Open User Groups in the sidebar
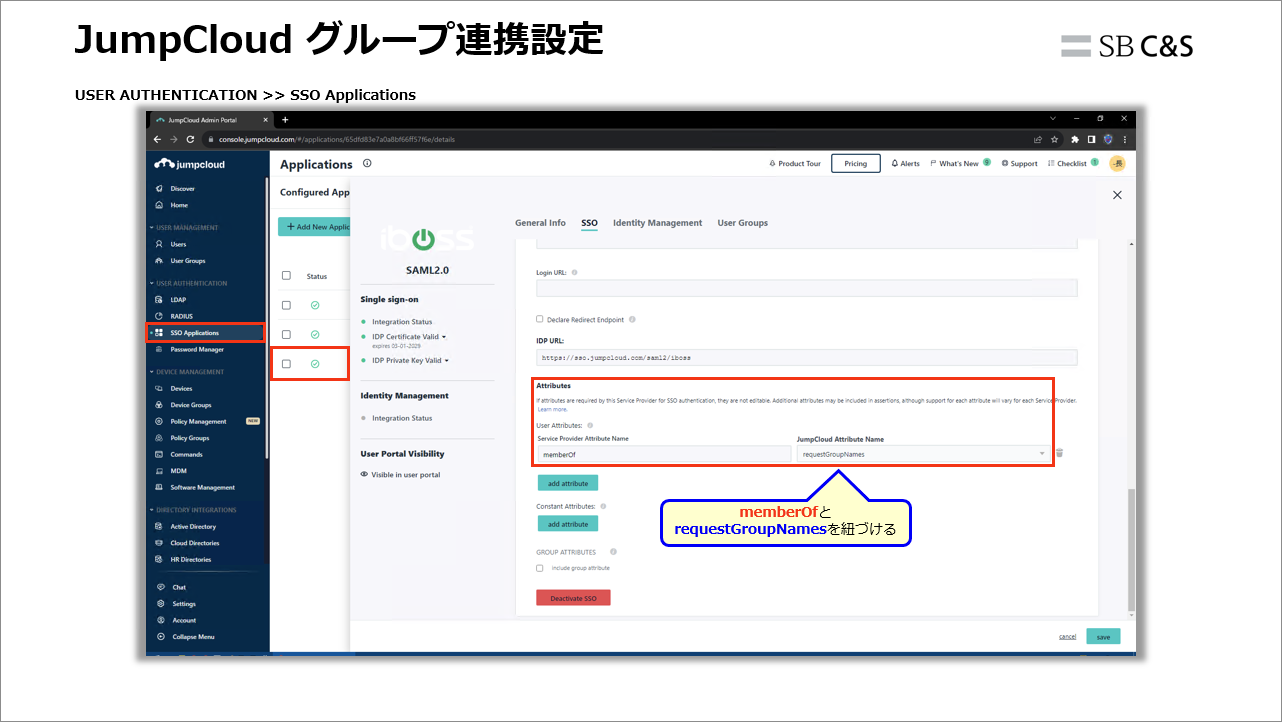1282x722 pixels. 187,261
